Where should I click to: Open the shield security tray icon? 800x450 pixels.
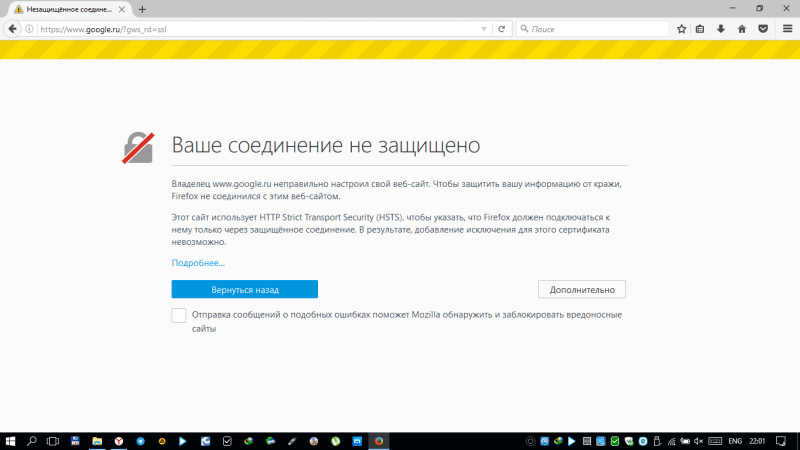[x=629, y=441]
